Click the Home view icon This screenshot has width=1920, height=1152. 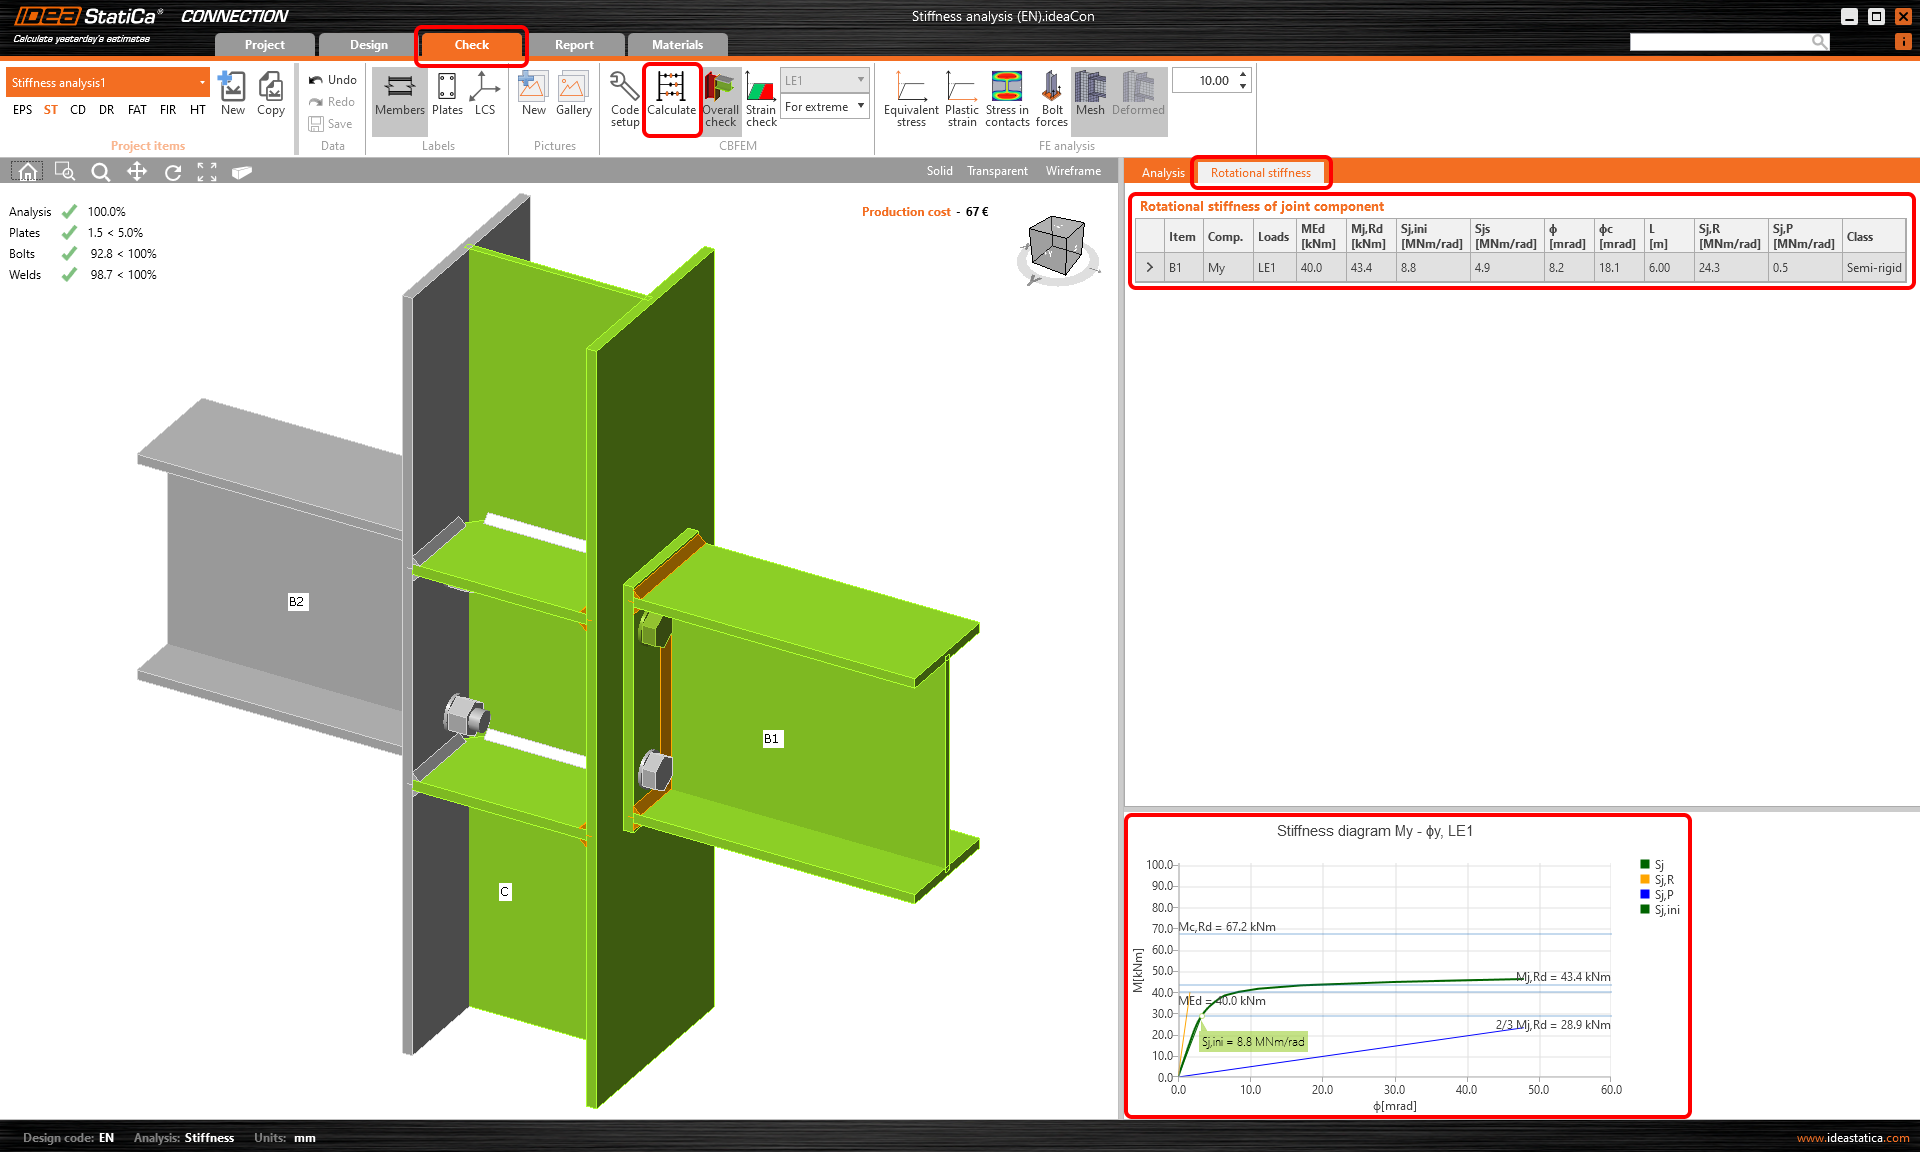[28, 172]
